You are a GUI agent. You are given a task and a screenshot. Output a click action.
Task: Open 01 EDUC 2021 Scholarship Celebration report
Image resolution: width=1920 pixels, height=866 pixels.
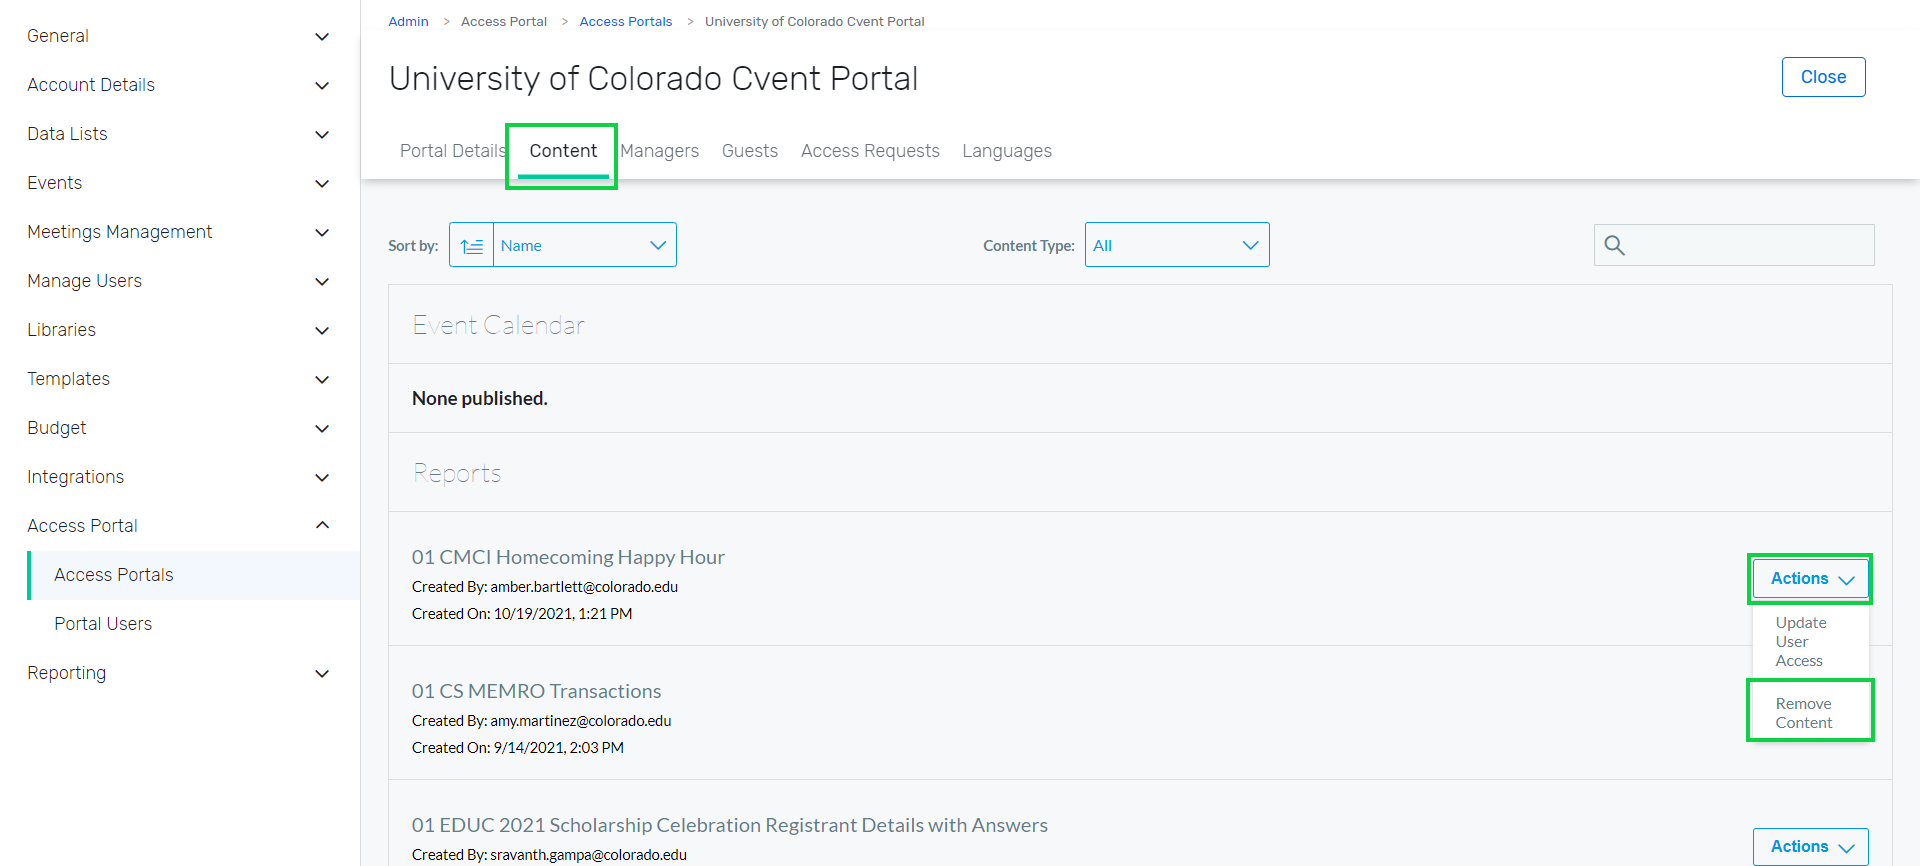[730, 825]
